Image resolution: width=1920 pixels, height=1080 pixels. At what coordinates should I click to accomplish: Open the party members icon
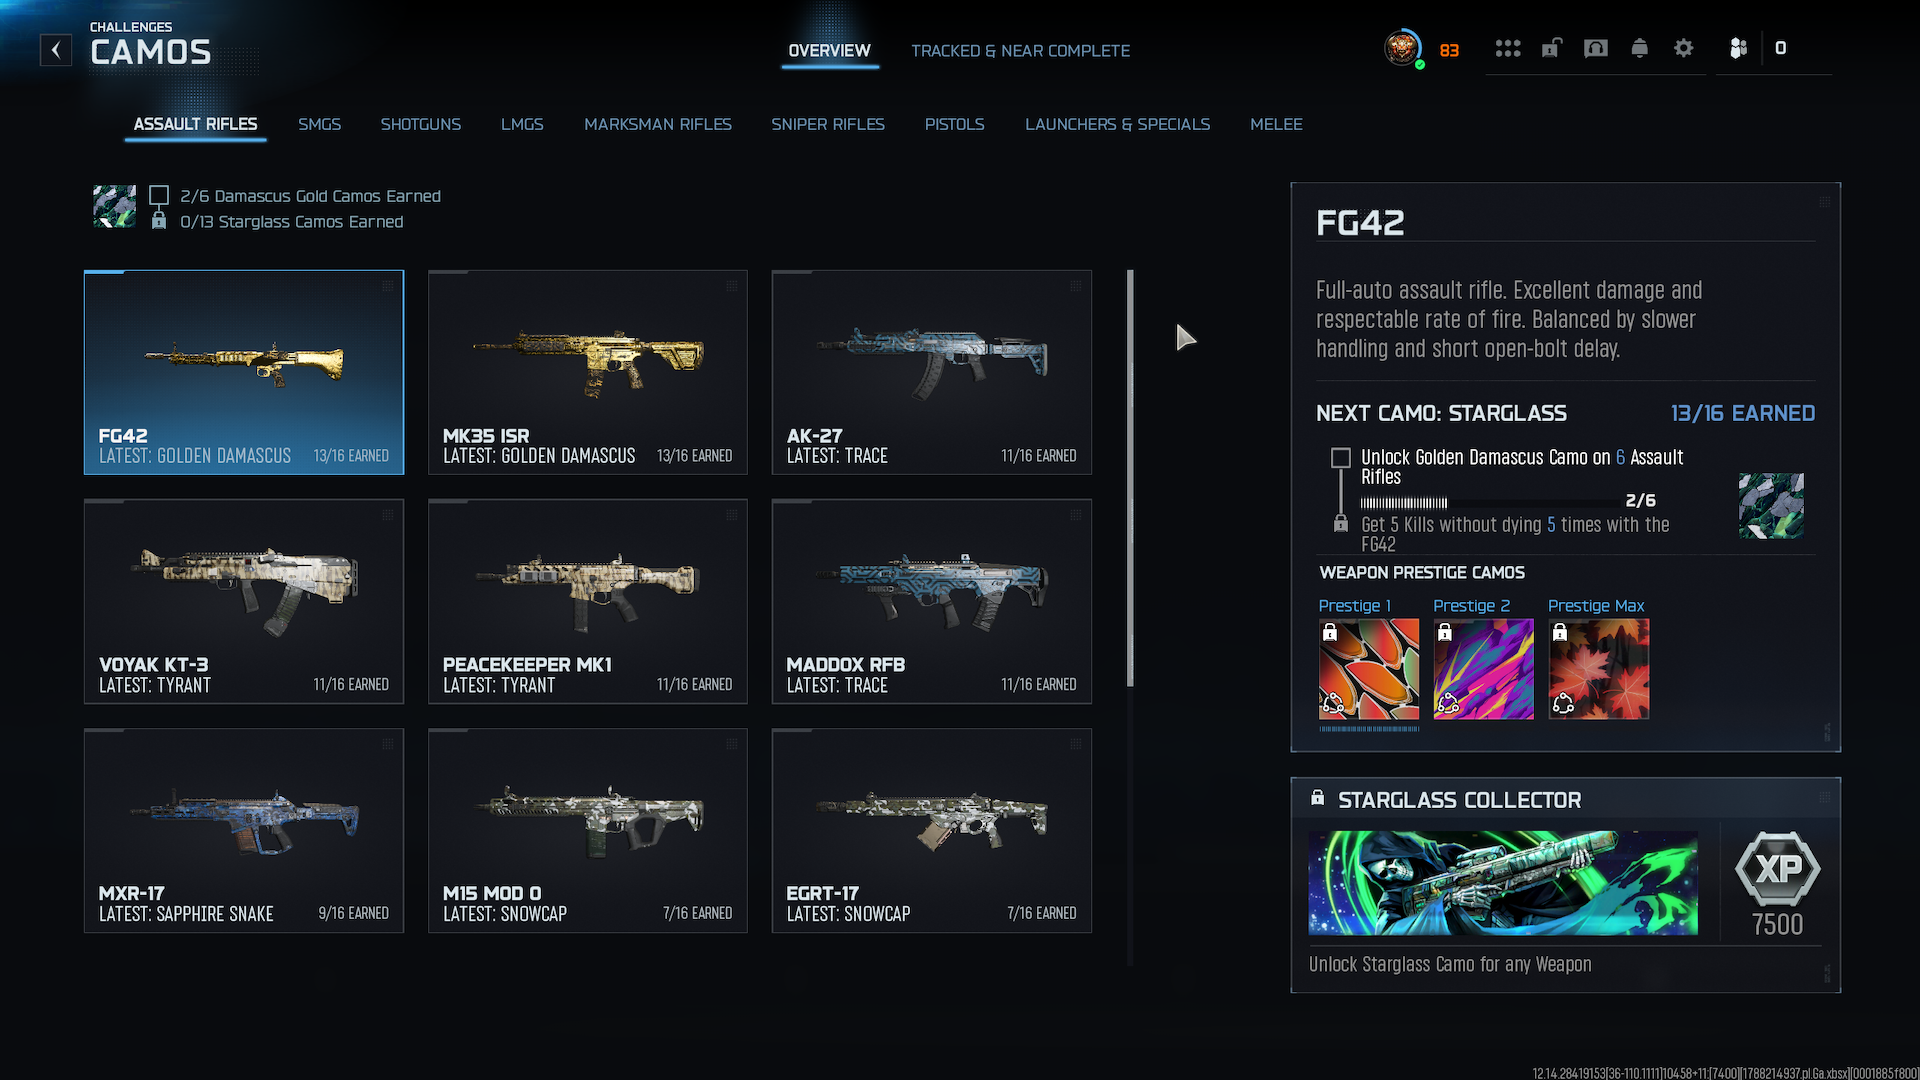(x=1739, y=48)
